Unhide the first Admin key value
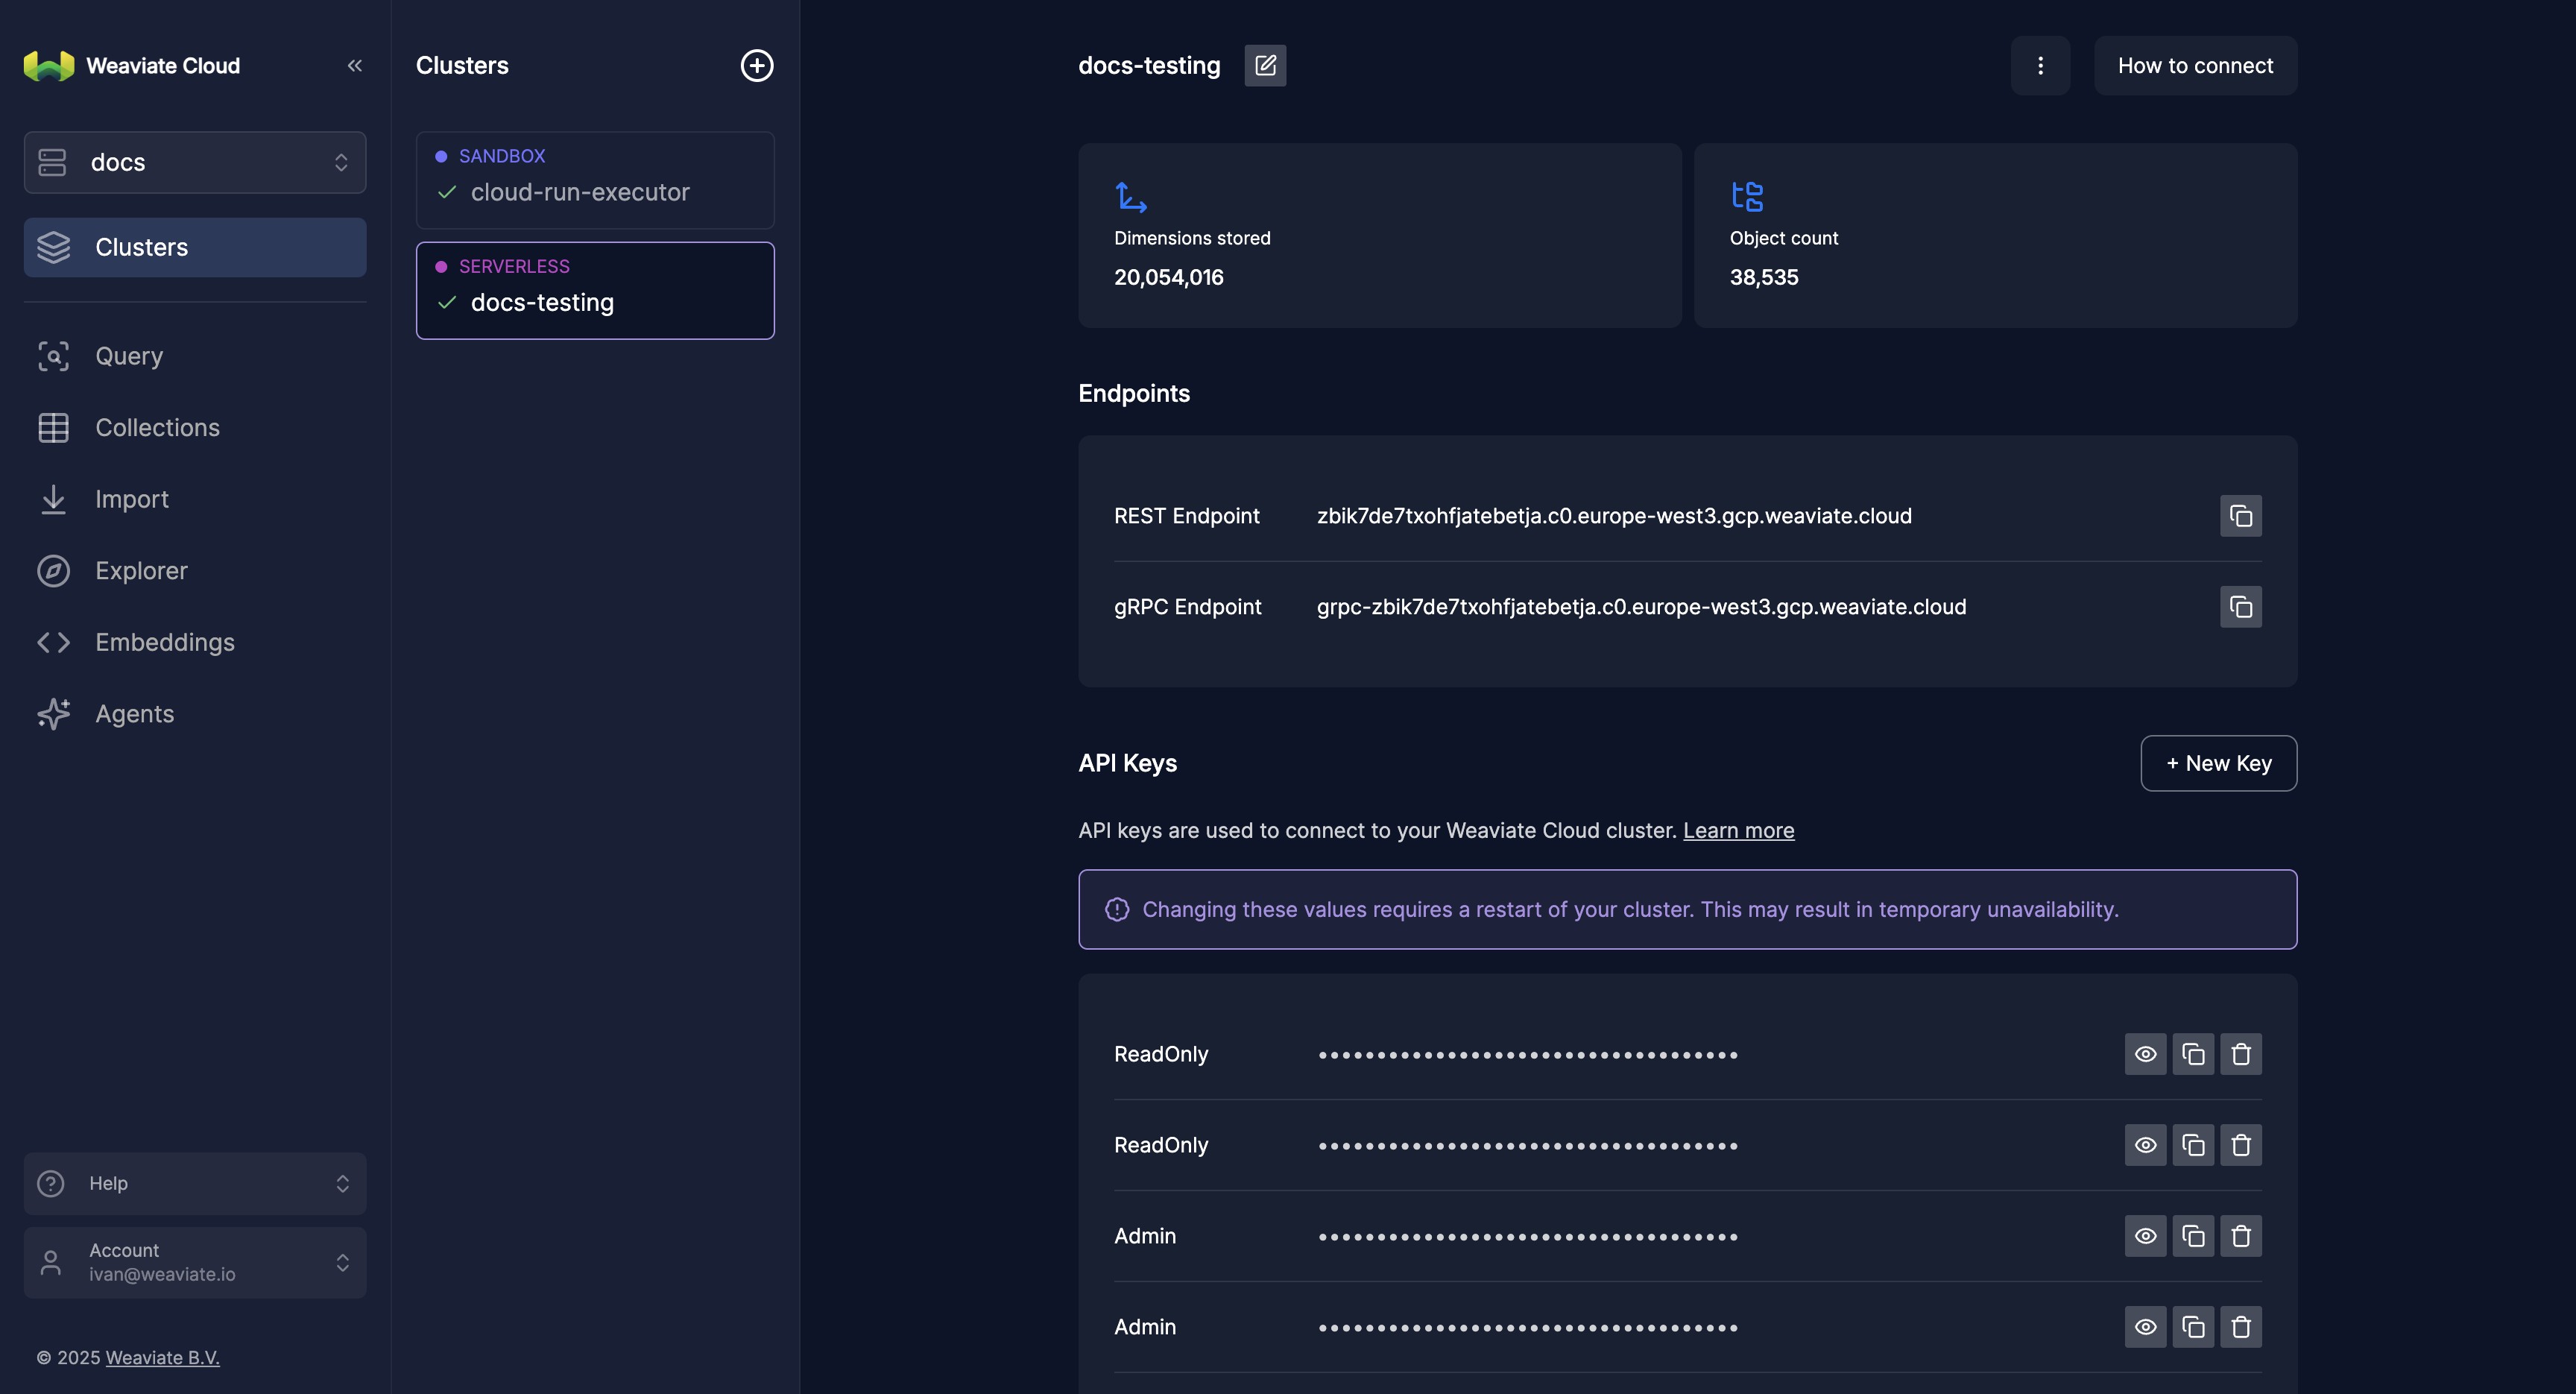Image resolution: width=2576 pixels, height=1394 pixels. [x=2145, y=1236]
